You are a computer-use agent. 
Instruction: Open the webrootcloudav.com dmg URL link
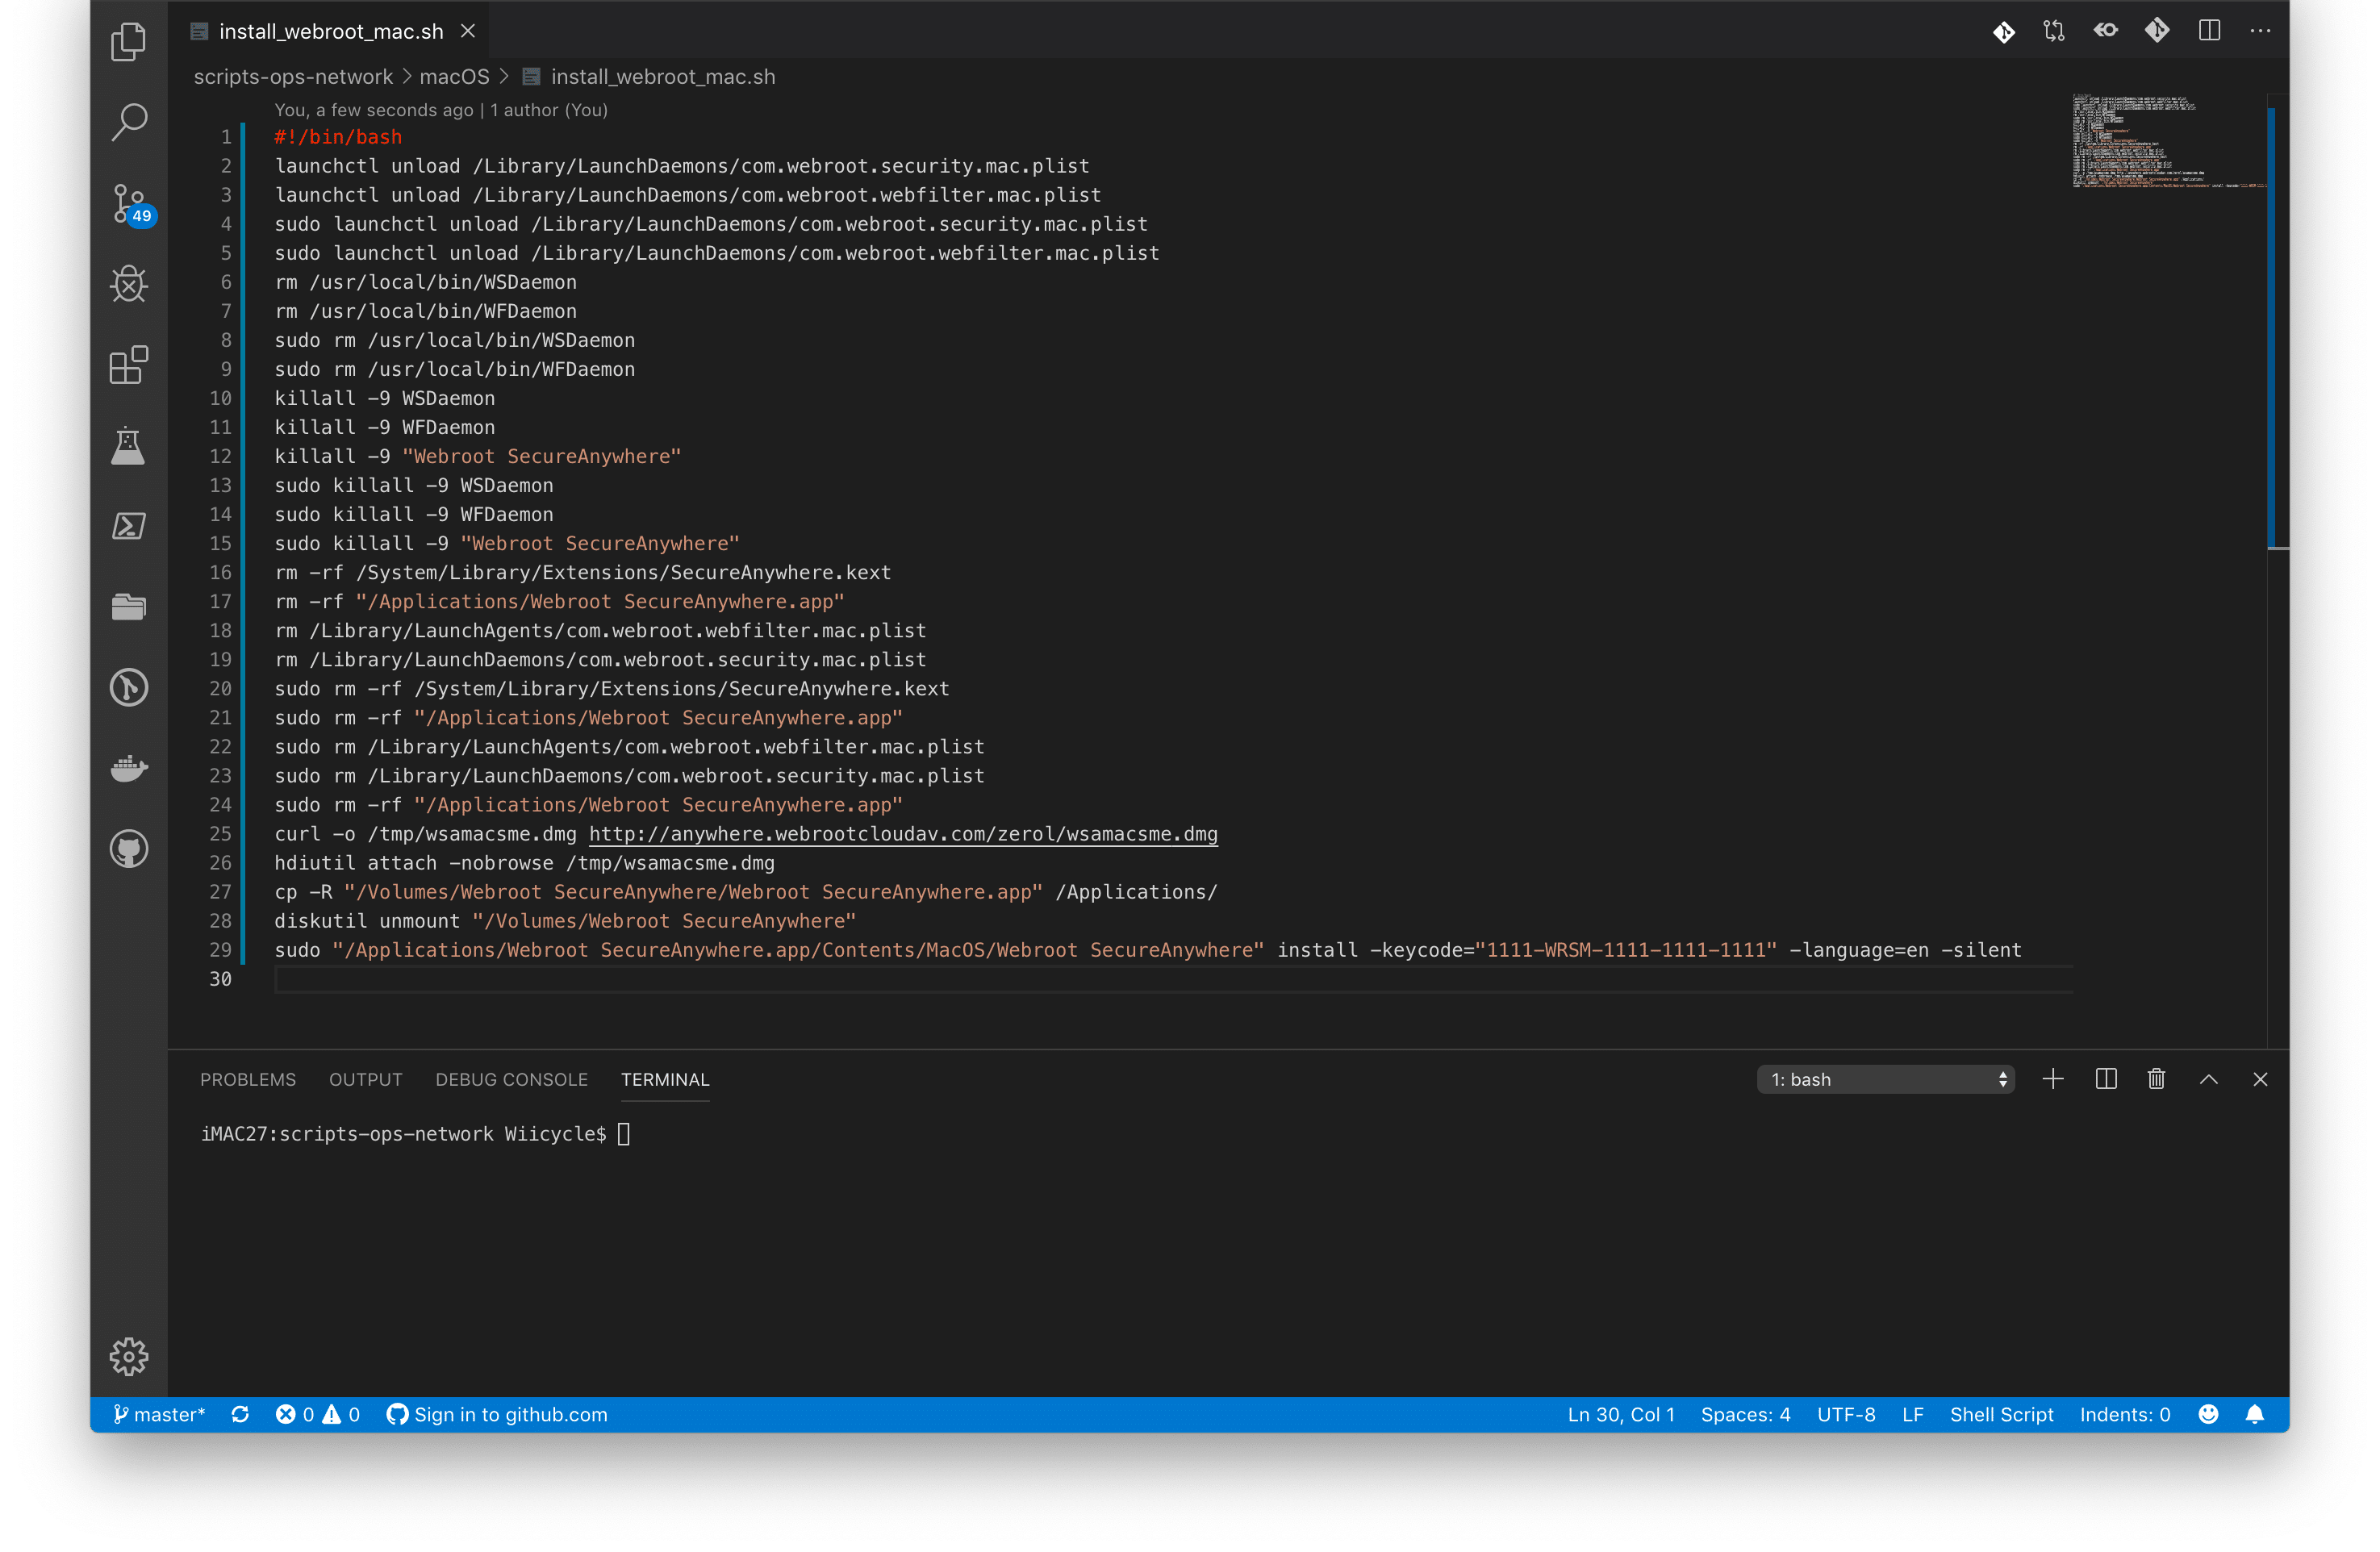click(903, 834)
